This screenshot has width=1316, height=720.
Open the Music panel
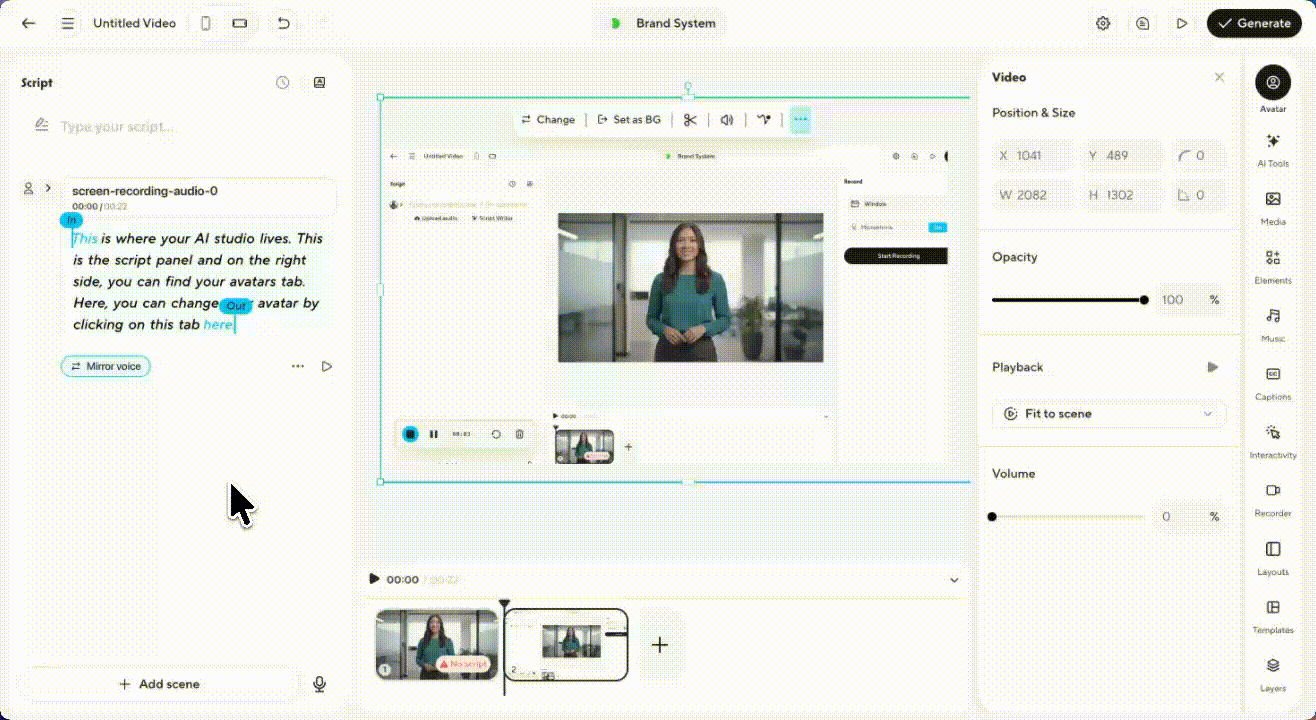1272,322
